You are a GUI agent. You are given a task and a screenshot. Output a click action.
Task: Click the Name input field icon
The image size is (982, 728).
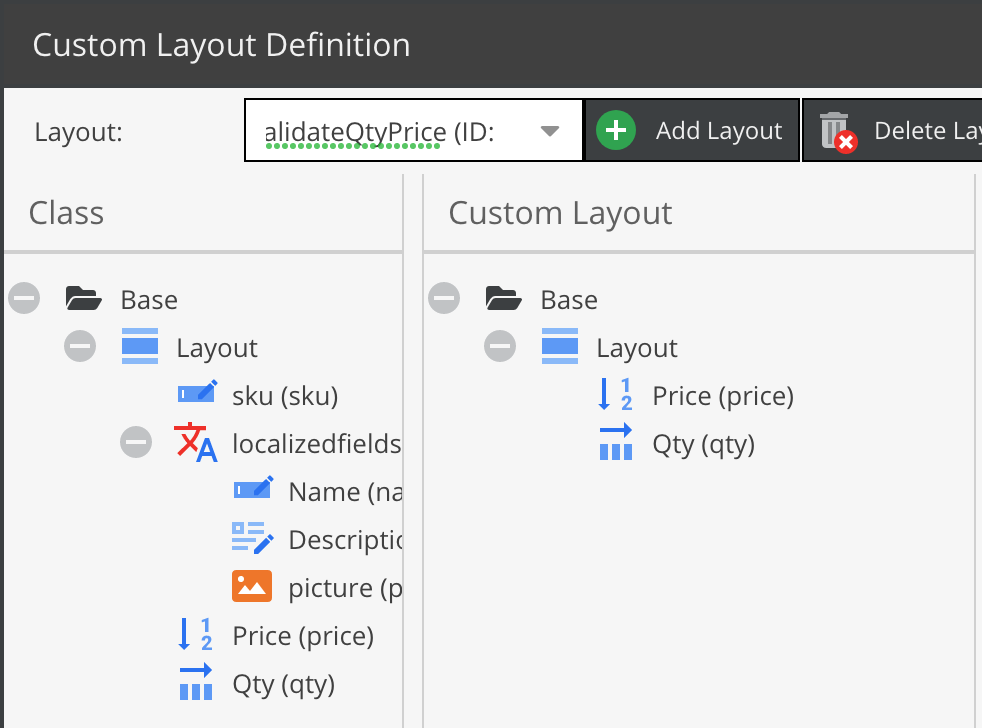tap(252, 491)
